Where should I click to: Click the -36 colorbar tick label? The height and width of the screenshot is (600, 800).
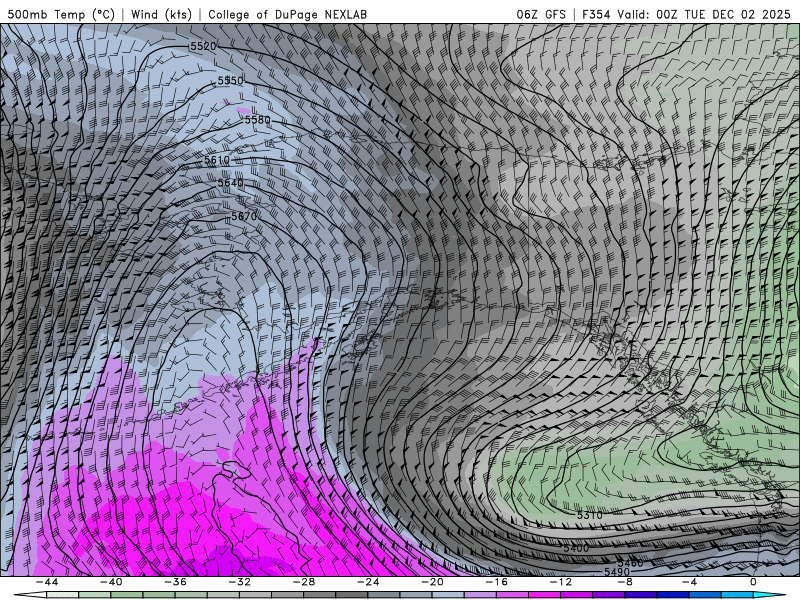[176, 582]
